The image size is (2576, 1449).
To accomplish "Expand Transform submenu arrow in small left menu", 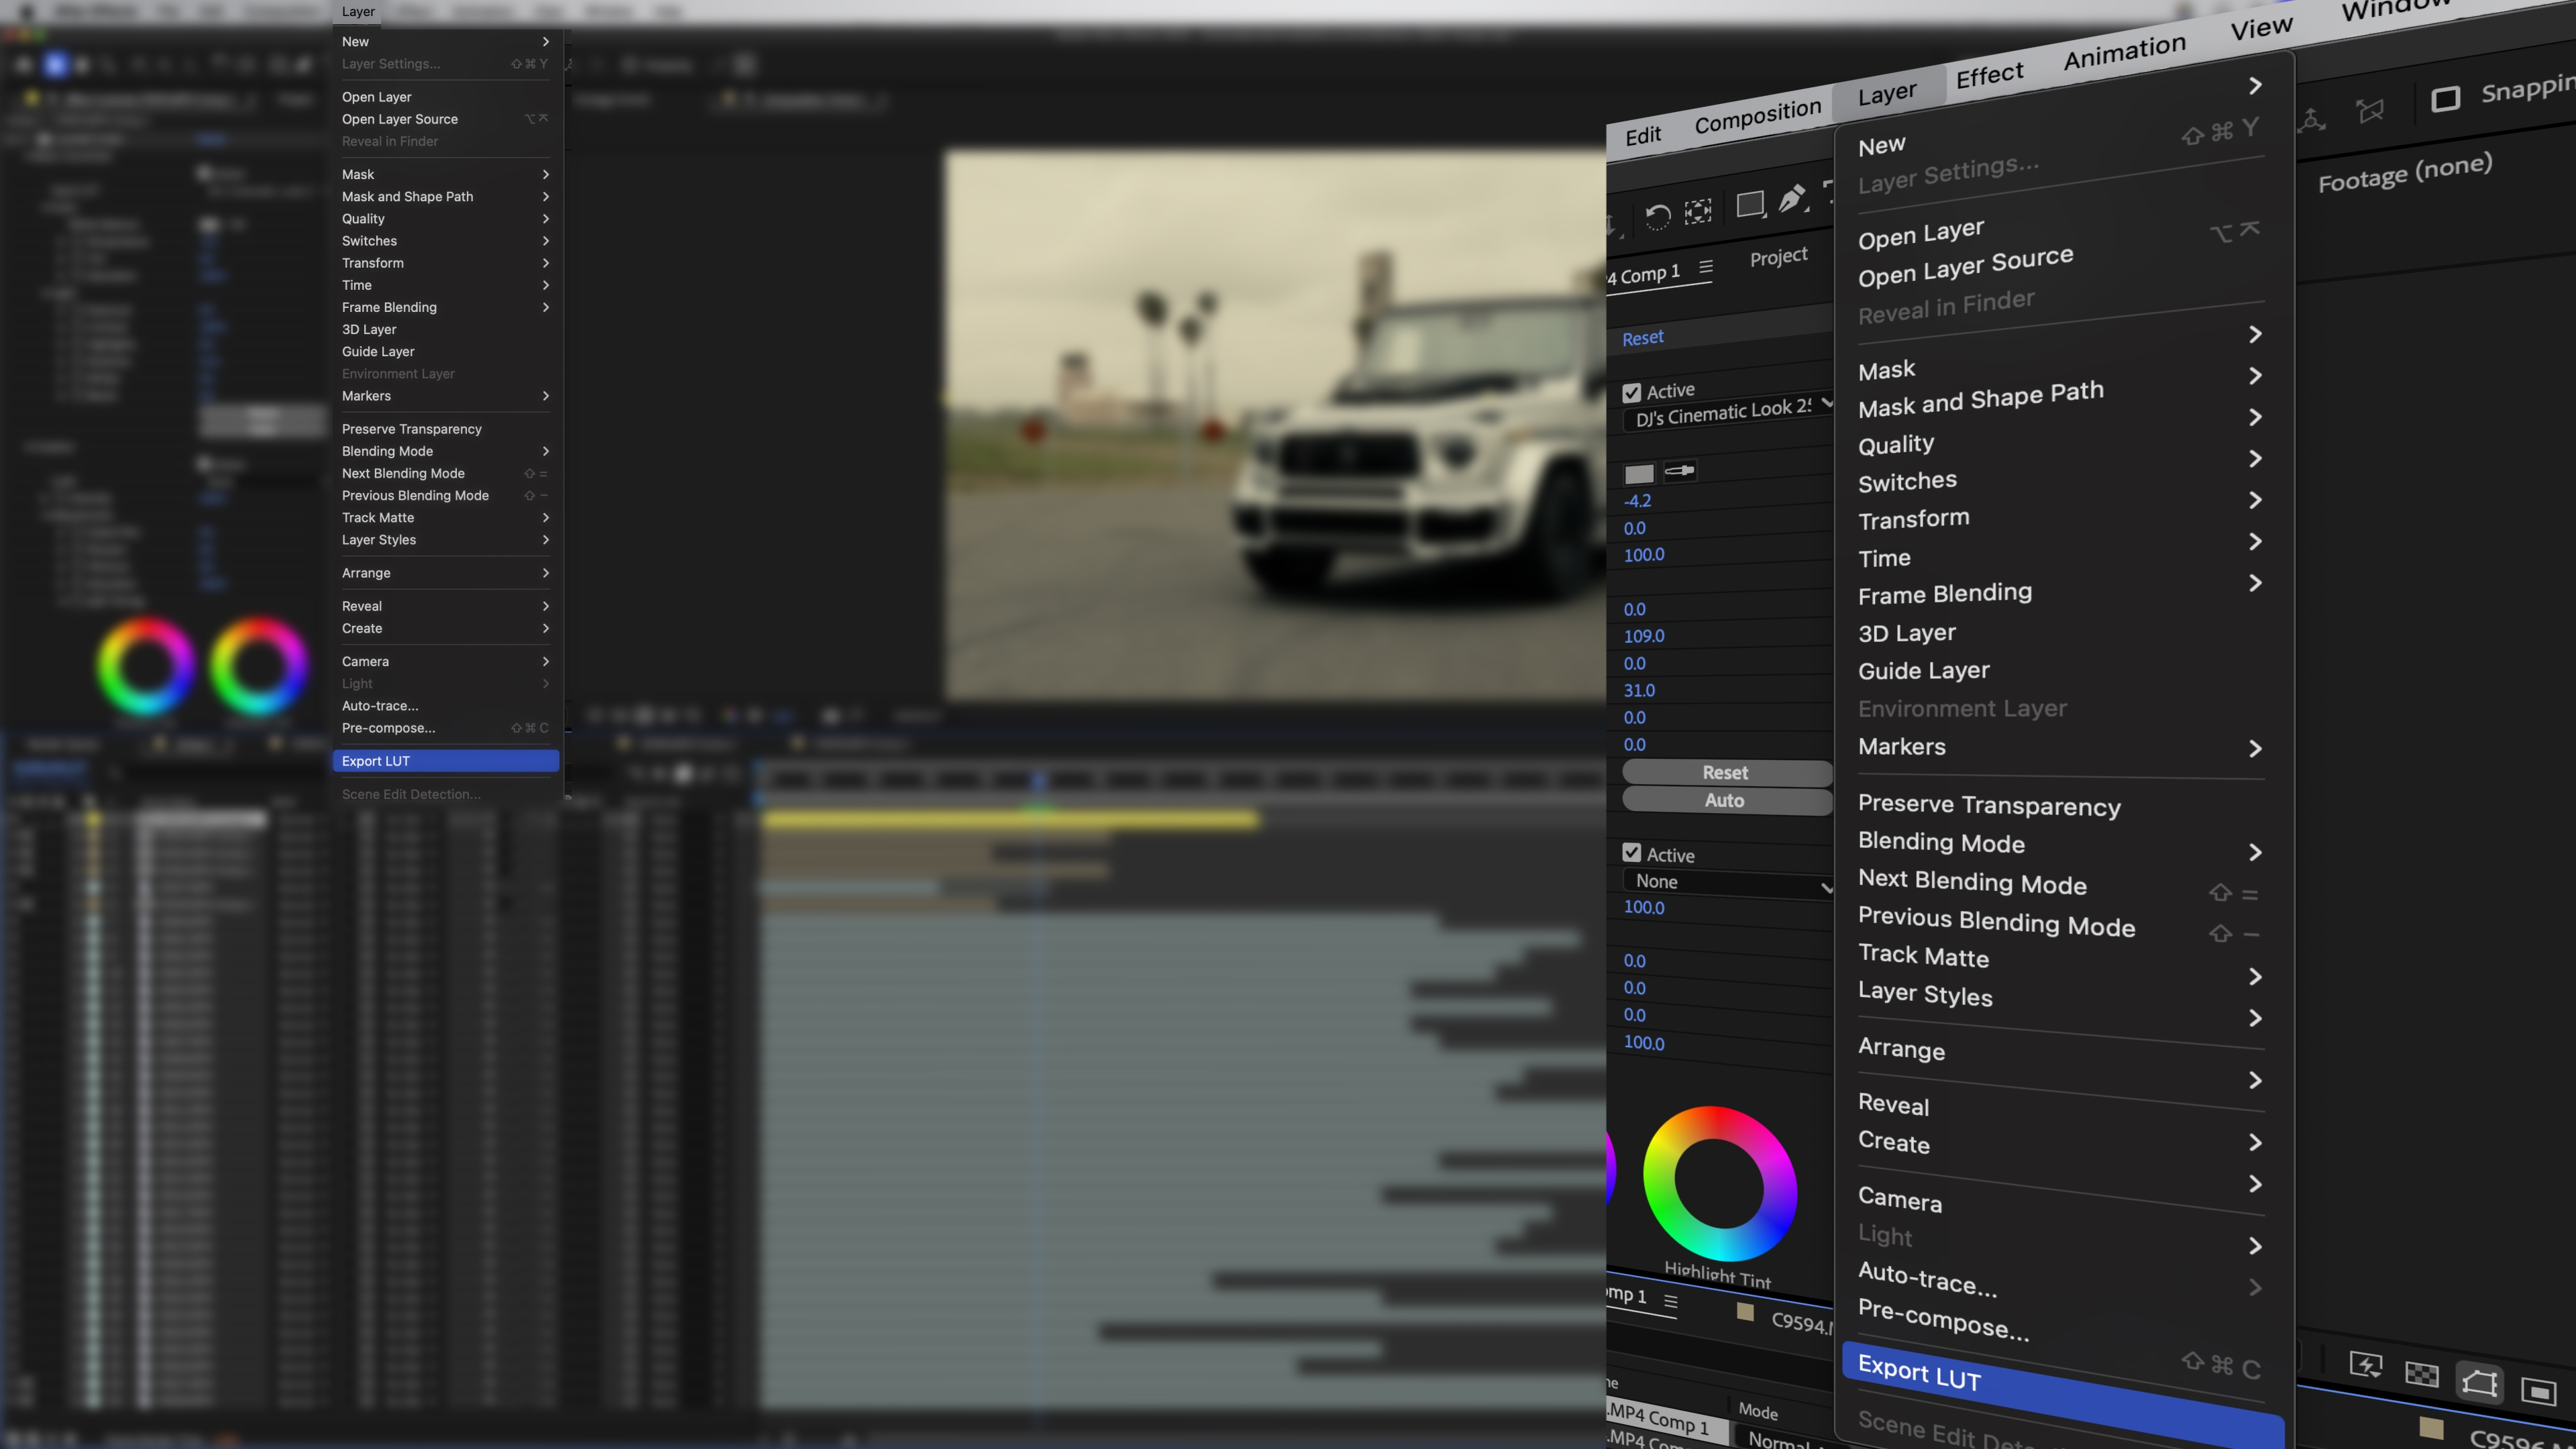I will pos(546,263).
